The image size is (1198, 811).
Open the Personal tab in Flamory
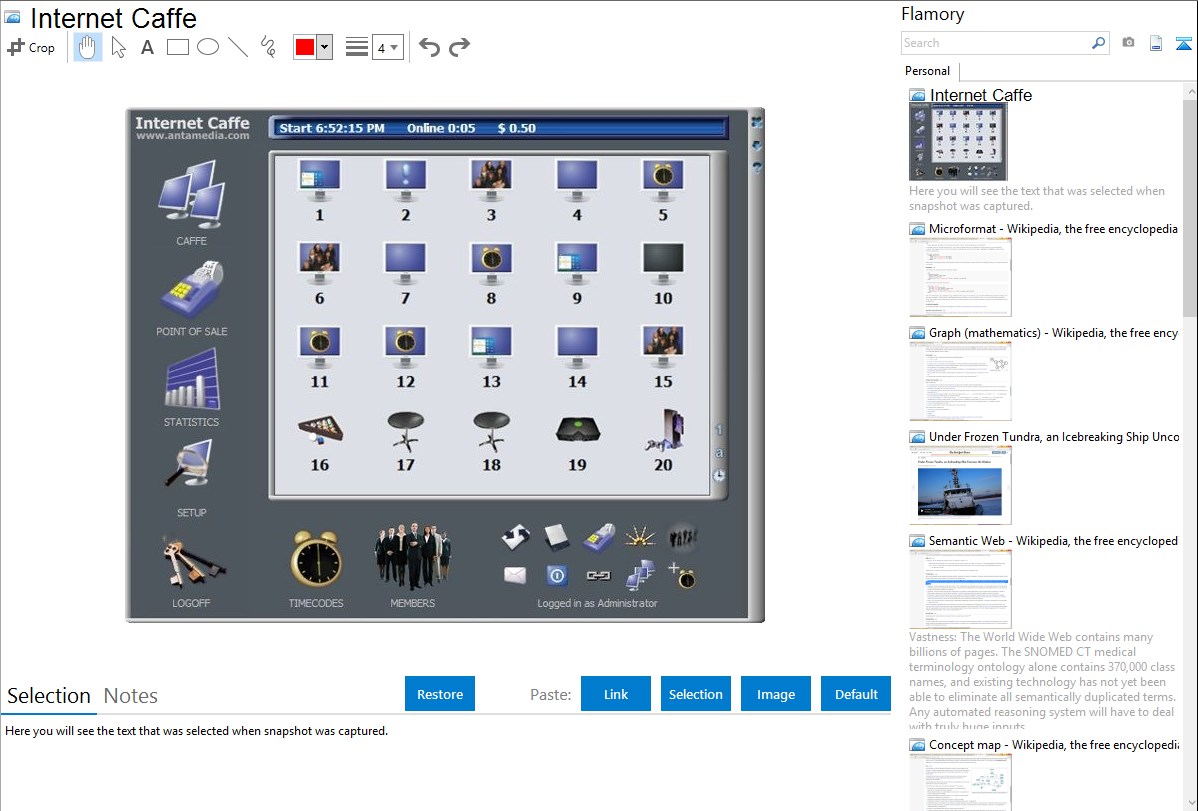pos(928,71)
